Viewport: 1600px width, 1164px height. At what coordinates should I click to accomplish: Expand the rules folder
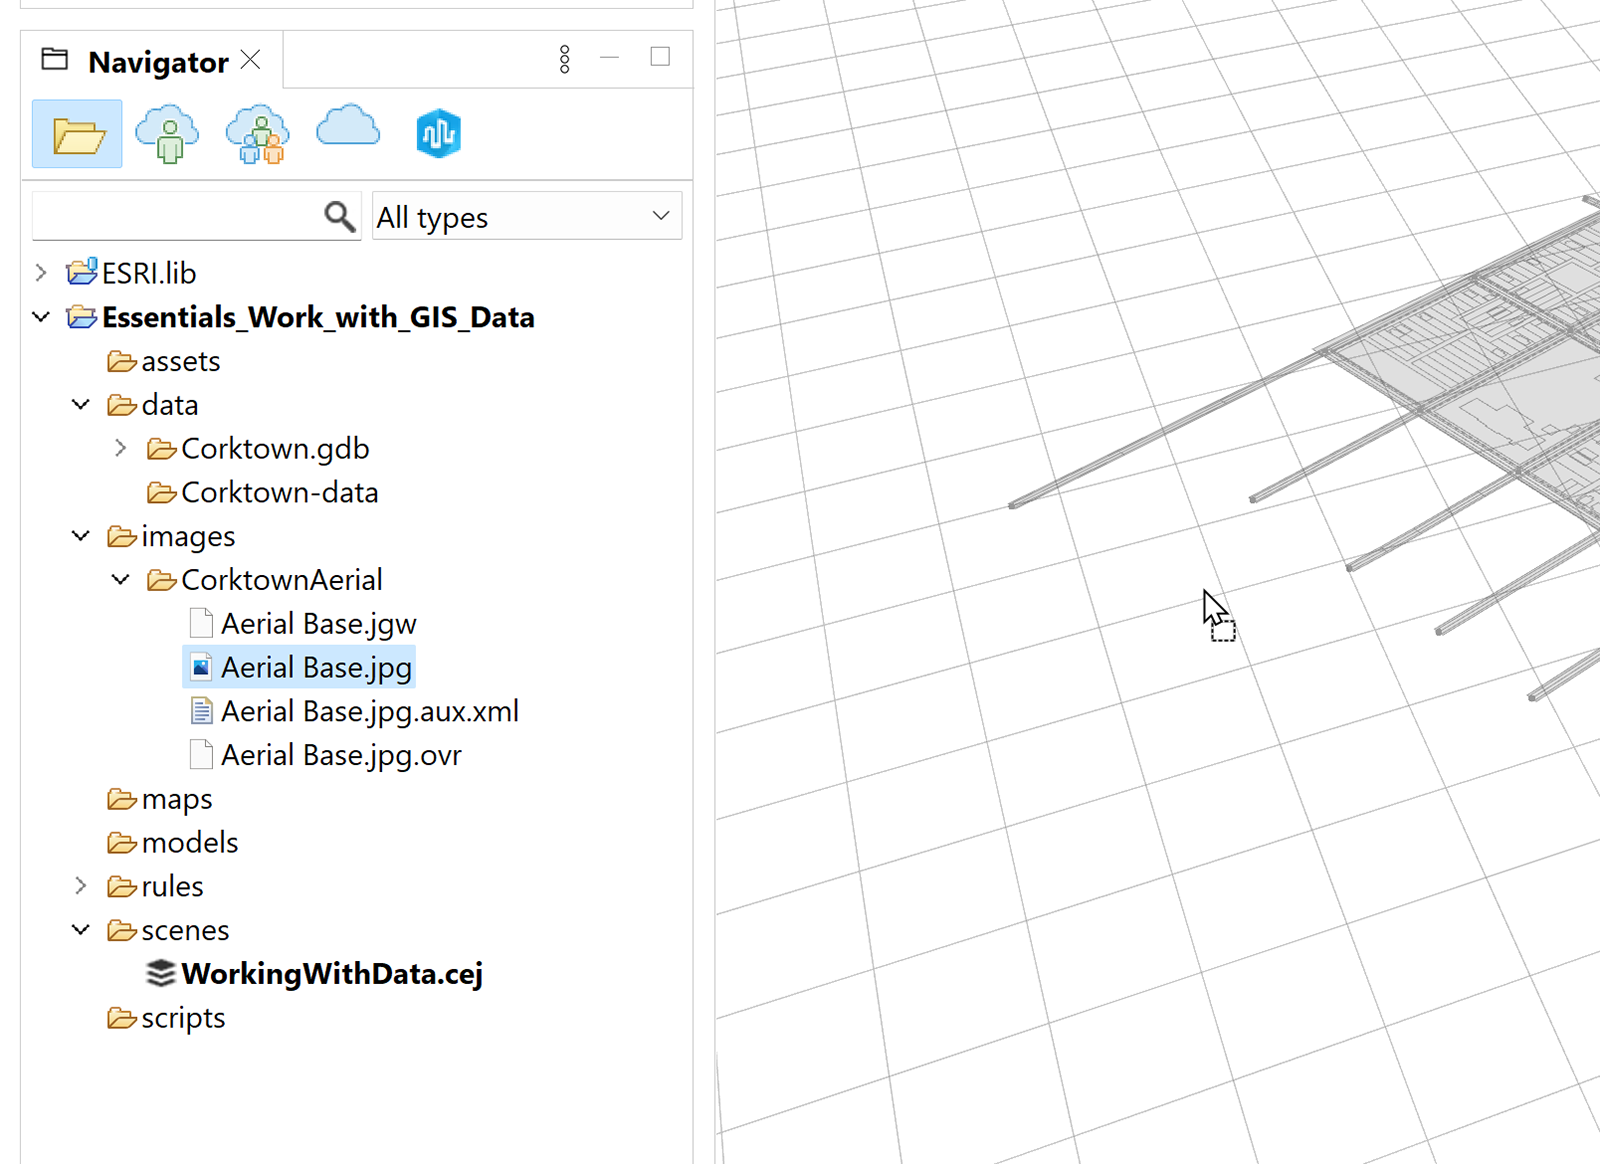coord(81,885)
